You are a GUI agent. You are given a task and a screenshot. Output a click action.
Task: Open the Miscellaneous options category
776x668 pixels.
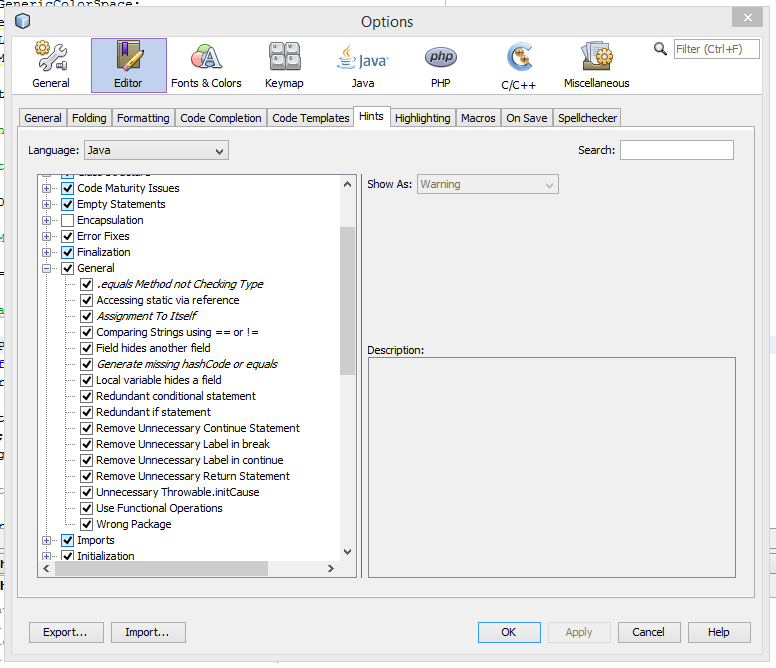tap(596, 65)
